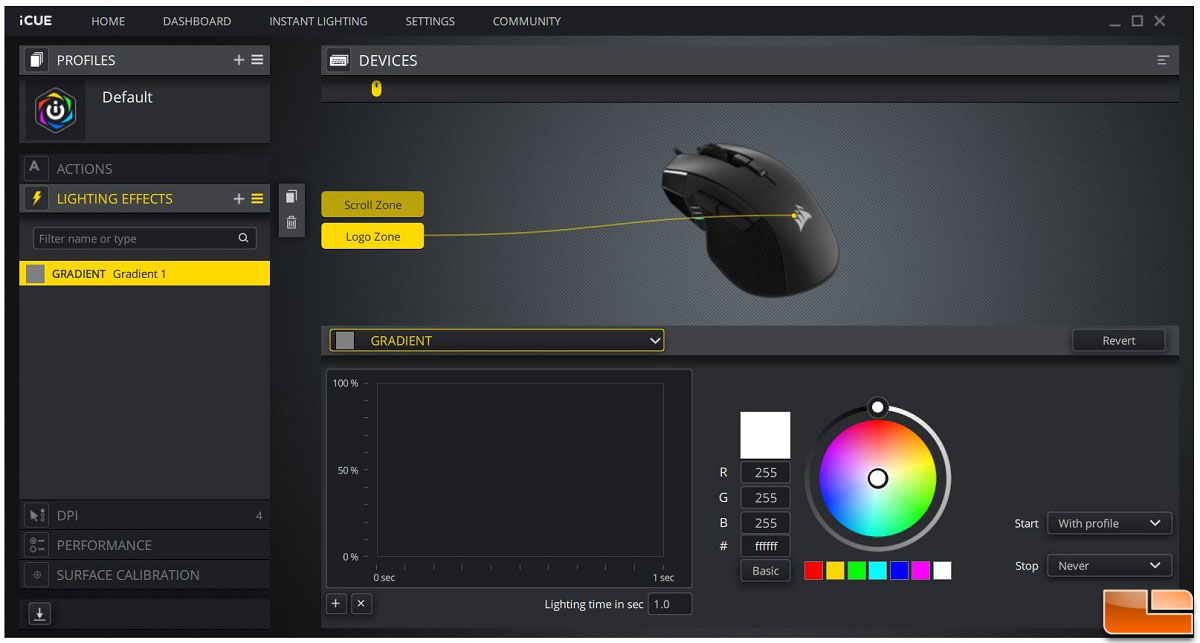Pick the yellow color swatch
Viewport: 1200px width, 643px height.
coord(835,571)
